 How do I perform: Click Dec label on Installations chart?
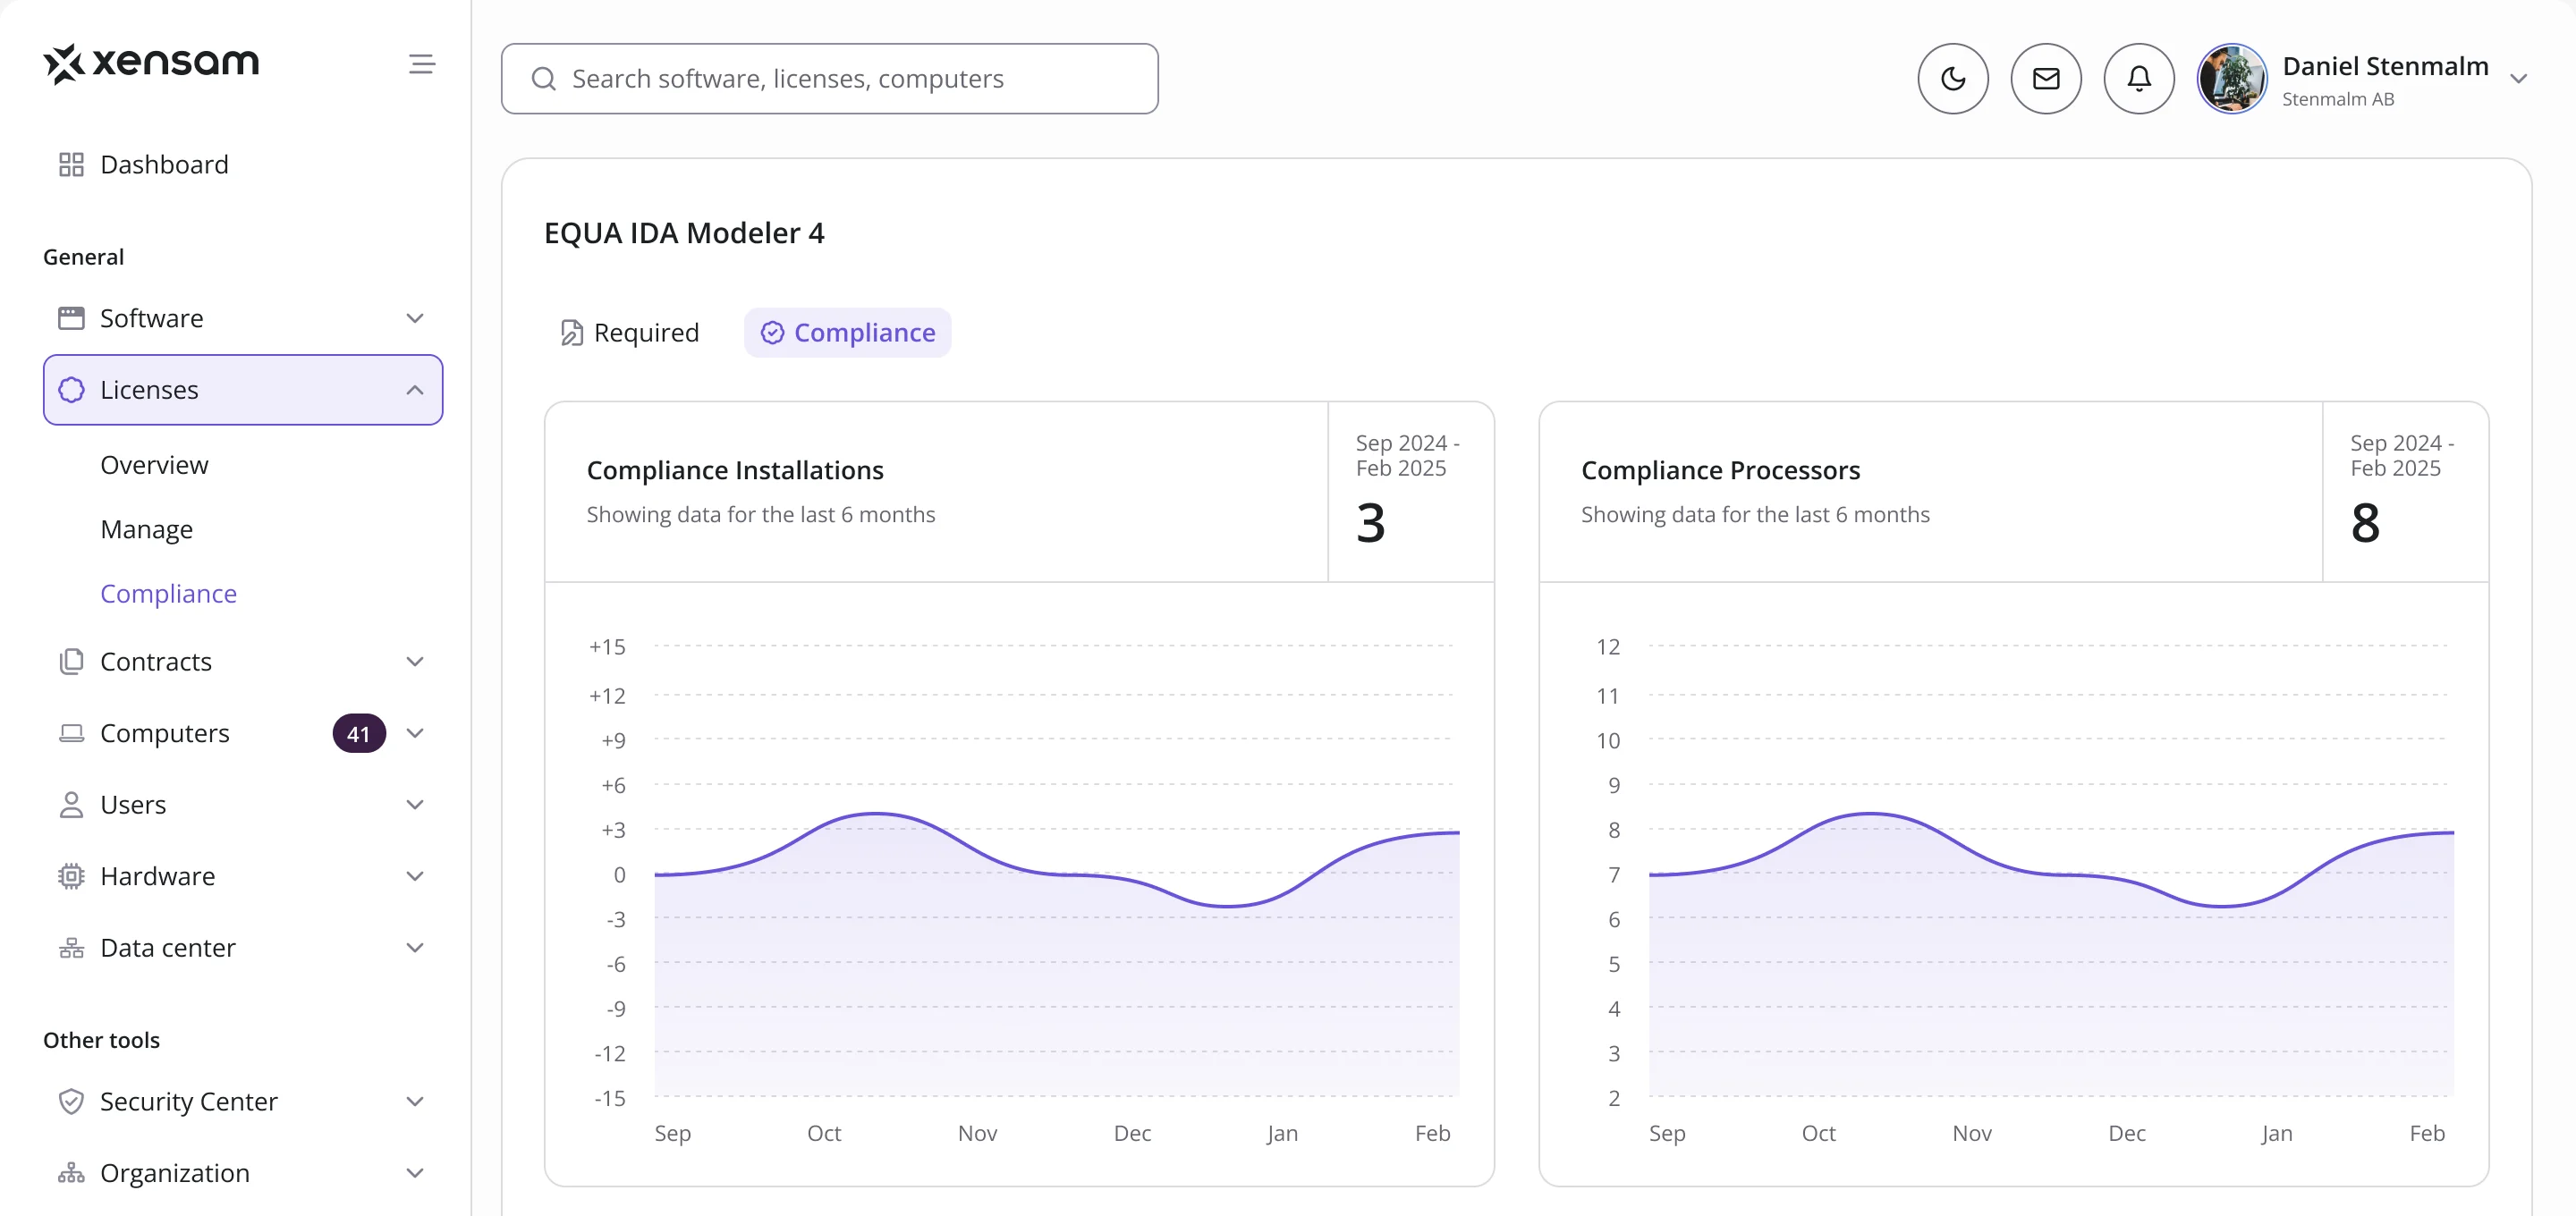pyautogui.click(x=1132, y=1133)
